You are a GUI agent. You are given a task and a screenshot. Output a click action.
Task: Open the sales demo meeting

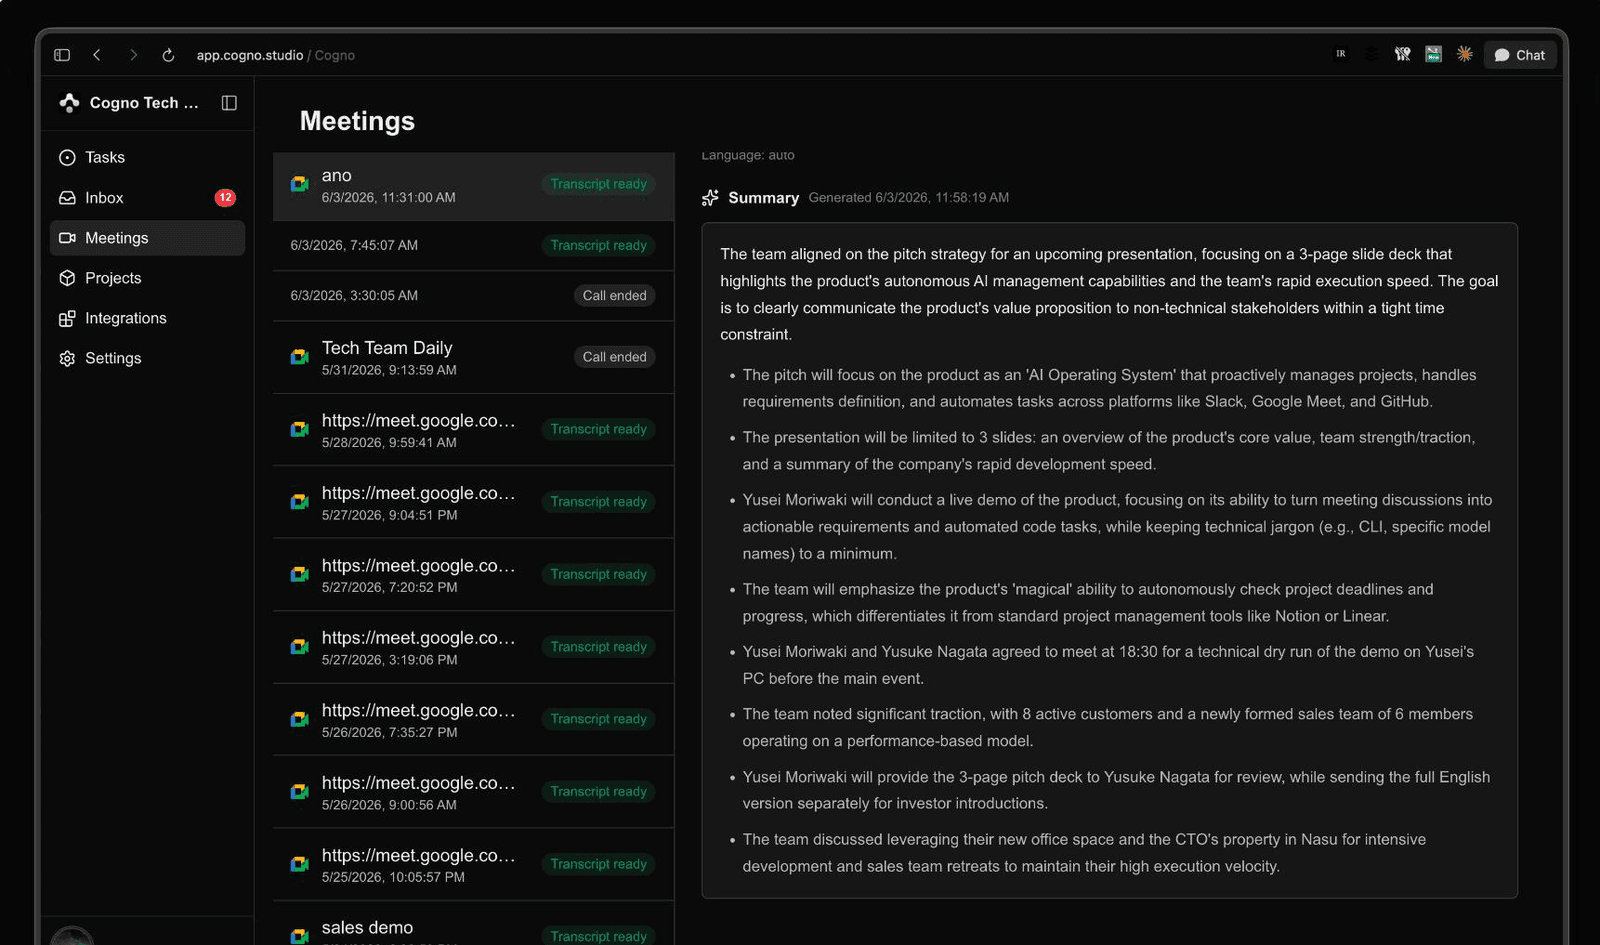[x=473, y=925]
